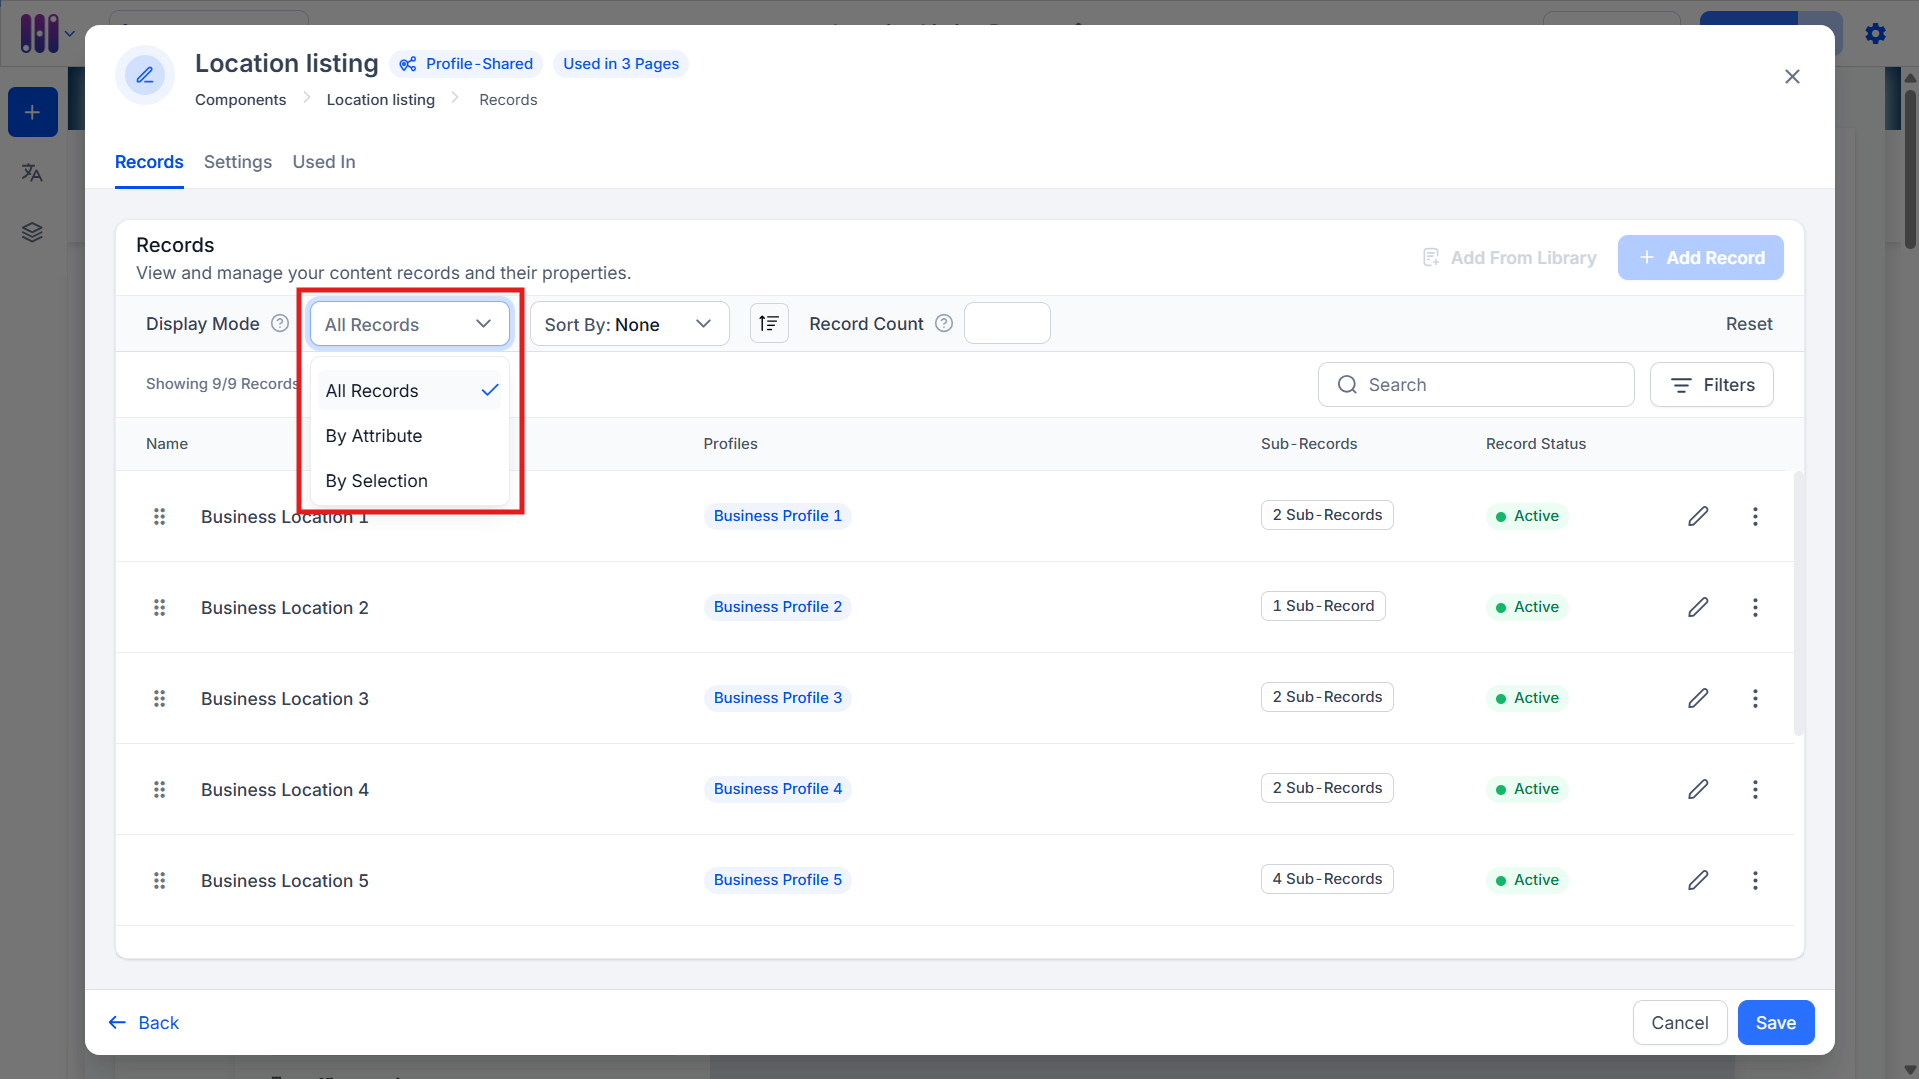This screenshot has height=1079, width=1919.
Task: Open Business Profile 4 tag
Action: [x=778, y=789]
